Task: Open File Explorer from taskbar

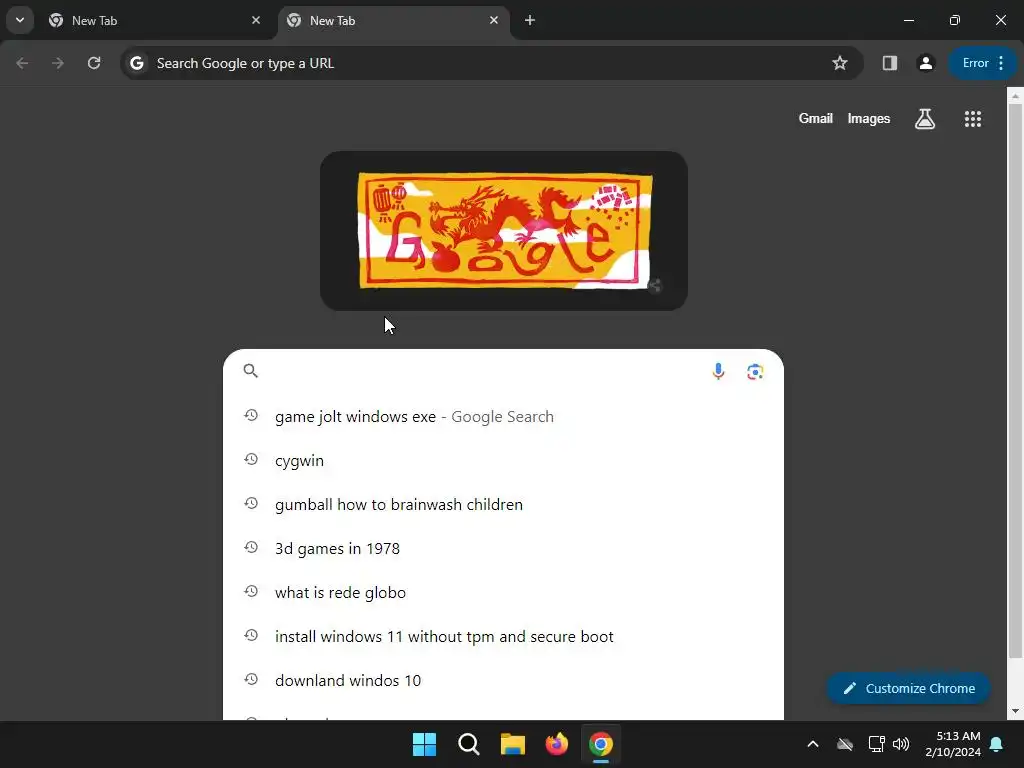Action: point(513,744)
